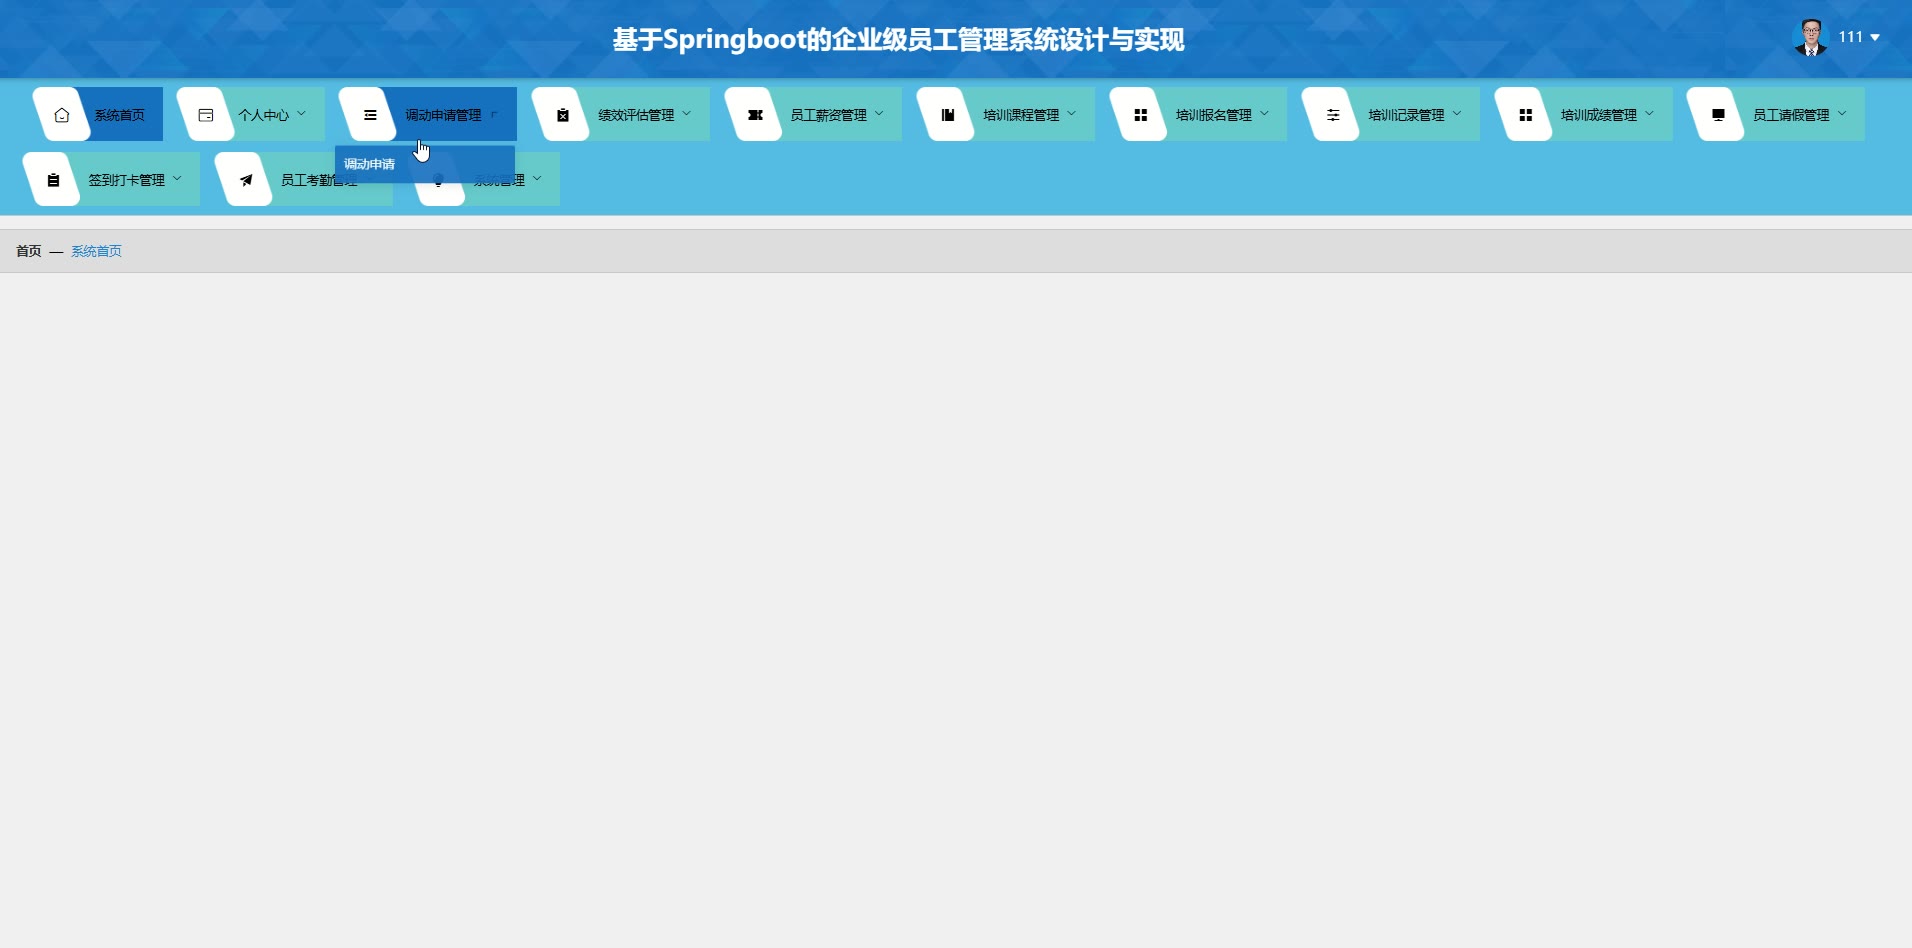
Task: Click the 系统首页 breadcrumb link
Action: pyautogui.click(x=96, y=251)
